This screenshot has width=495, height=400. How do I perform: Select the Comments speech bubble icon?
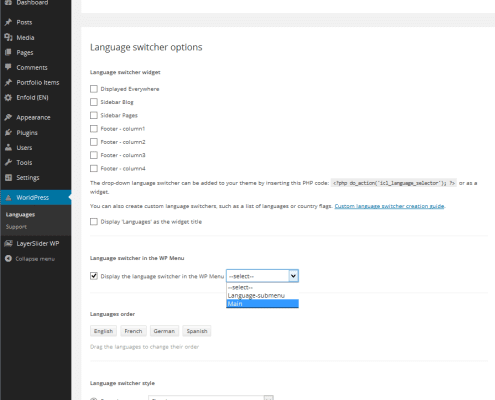[x=8, y=67]
